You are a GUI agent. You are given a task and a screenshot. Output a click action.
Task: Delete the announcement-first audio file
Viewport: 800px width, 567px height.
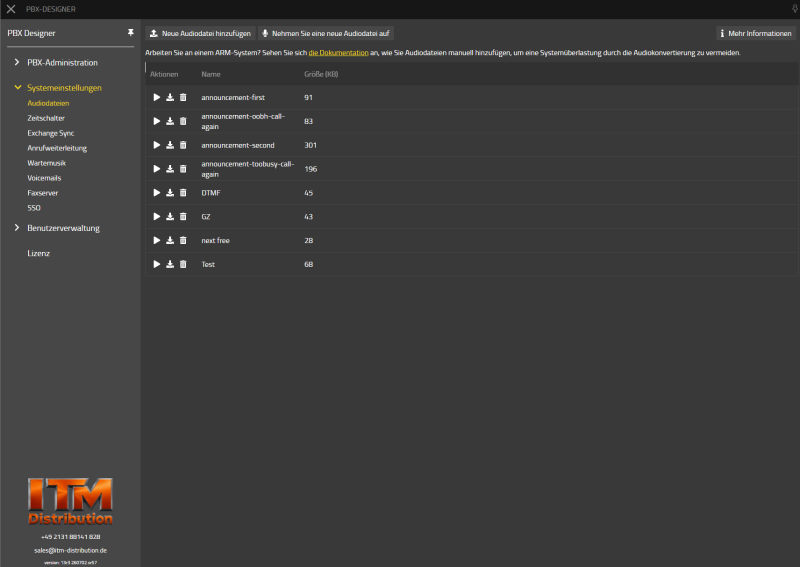tap(183, 97)
